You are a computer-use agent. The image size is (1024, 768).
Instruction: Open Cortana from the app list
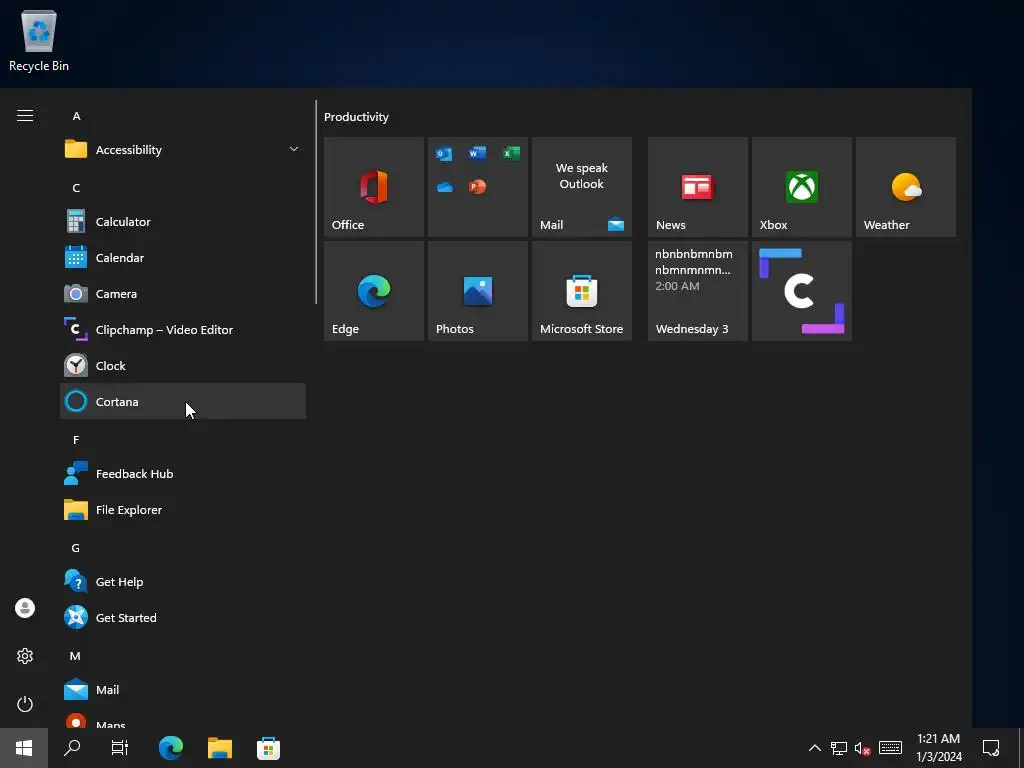(183, 401)
